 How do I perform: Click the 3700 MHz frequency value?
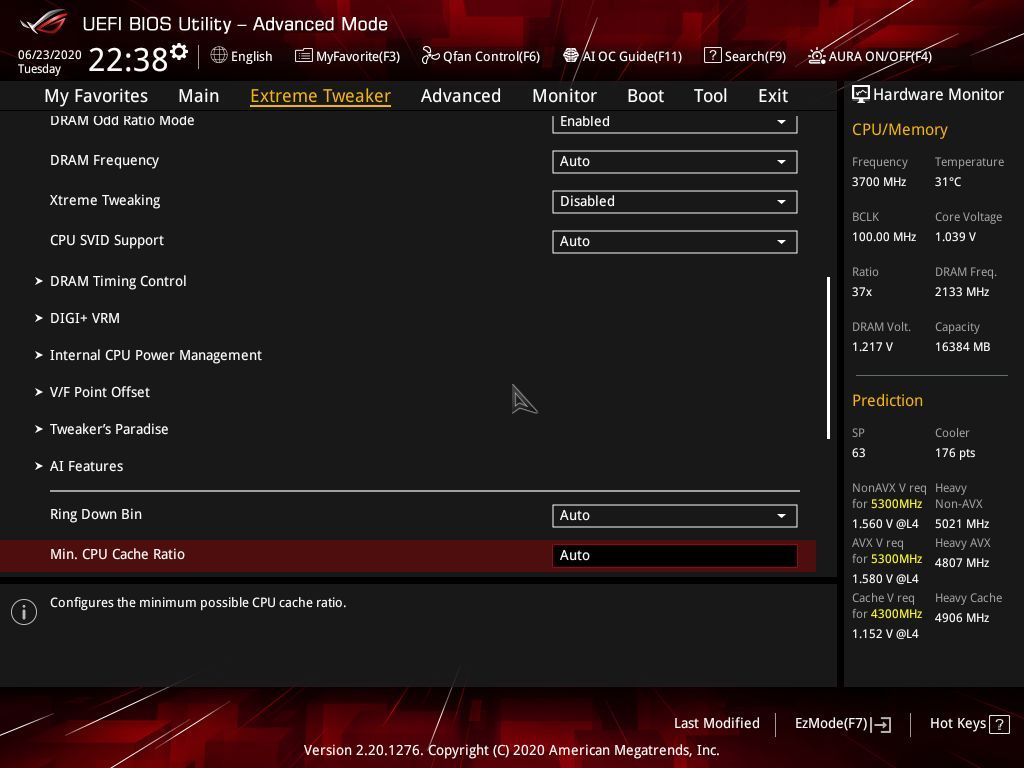(879, 182)
